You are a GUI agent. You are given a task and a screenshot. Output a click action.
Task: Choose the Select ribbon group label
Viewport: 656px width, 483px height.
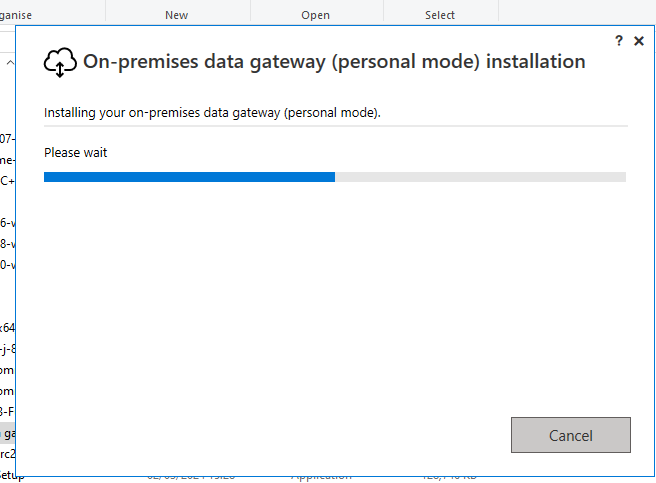click(x=440, y=15)
